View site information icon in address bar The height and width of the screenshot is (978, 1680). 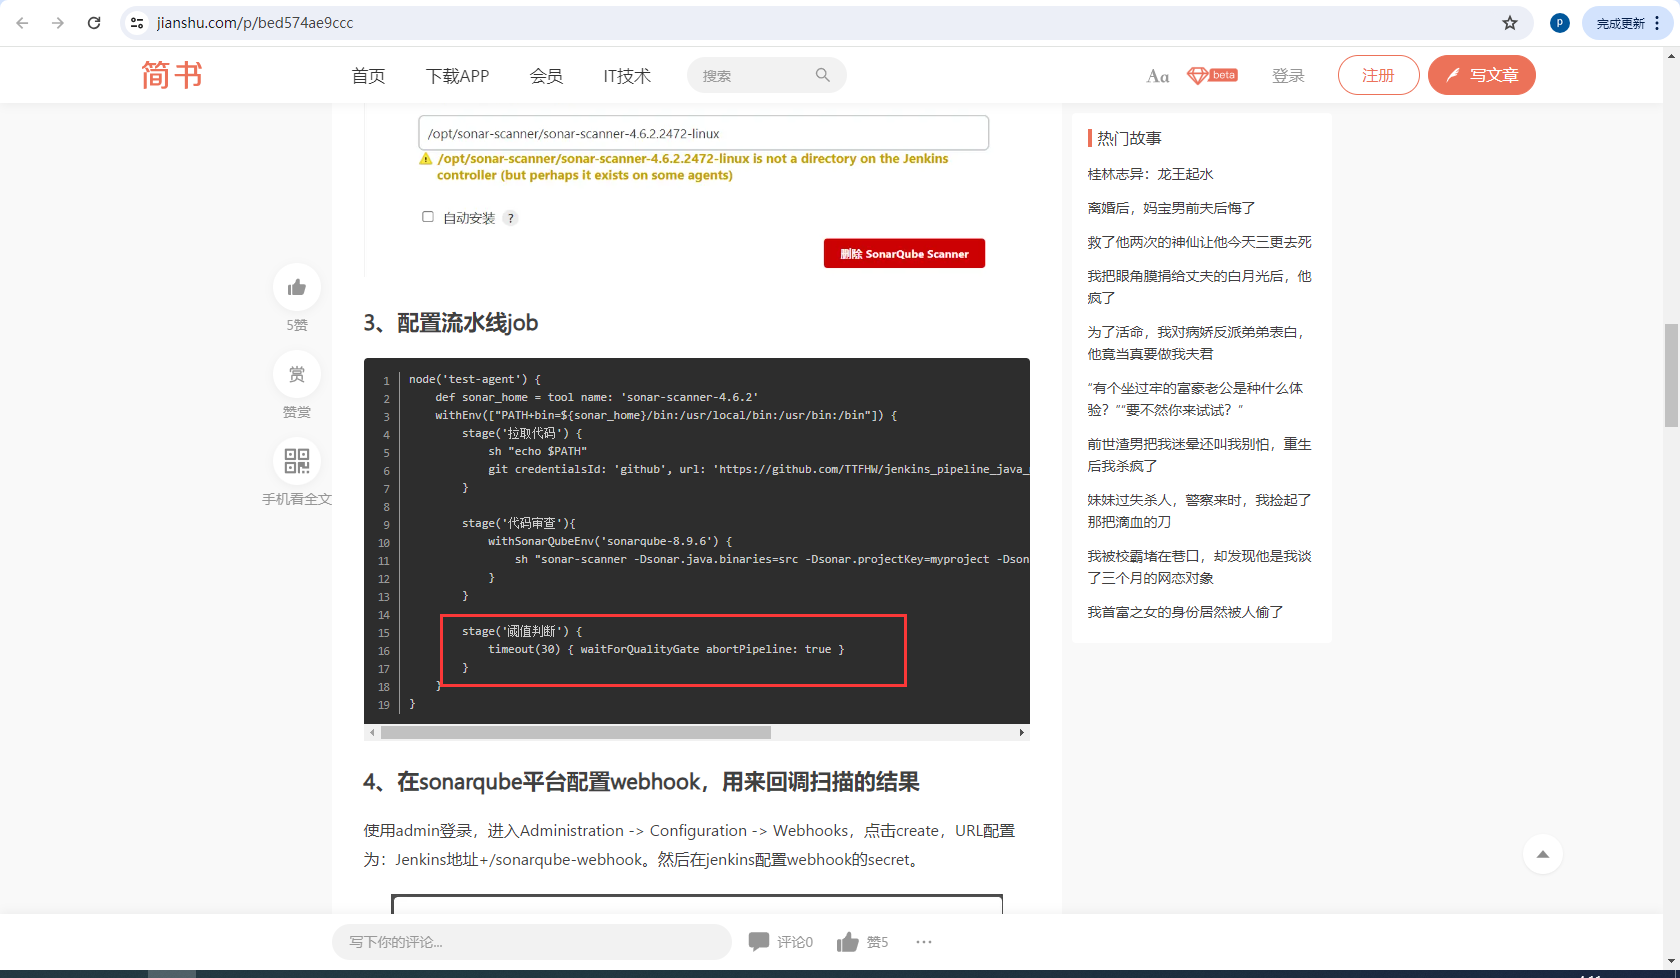(x=138, y=23)
